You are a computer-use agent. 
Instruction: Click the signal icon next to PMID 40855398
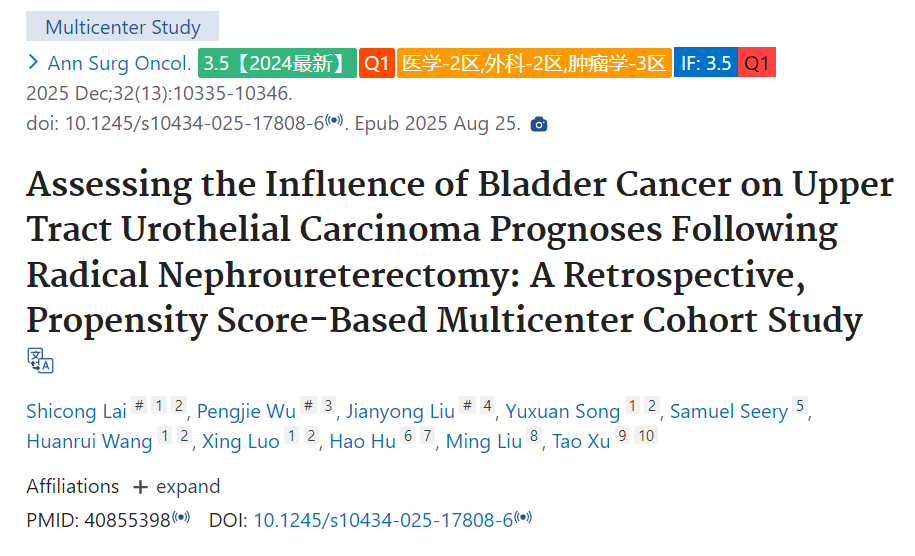(181, 517)
